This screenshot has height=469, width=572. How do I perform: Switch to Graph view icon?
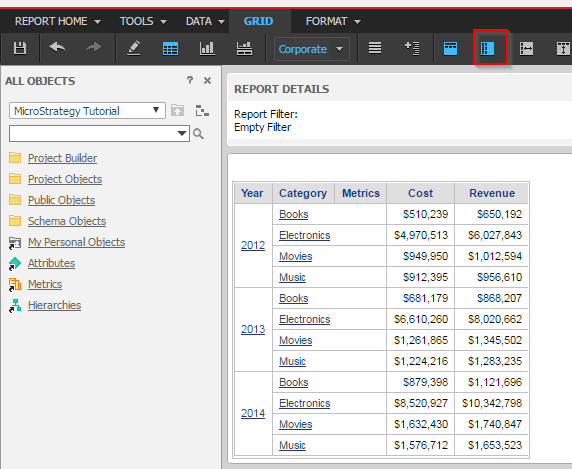pyautogui.click(x=207, y=48)
